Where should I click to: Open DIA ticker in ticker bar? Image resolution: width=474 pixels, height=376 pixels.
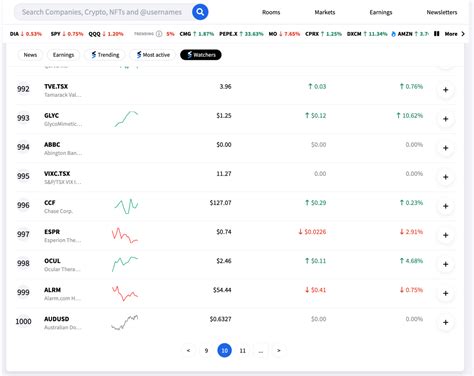click(x=26, y=34)
